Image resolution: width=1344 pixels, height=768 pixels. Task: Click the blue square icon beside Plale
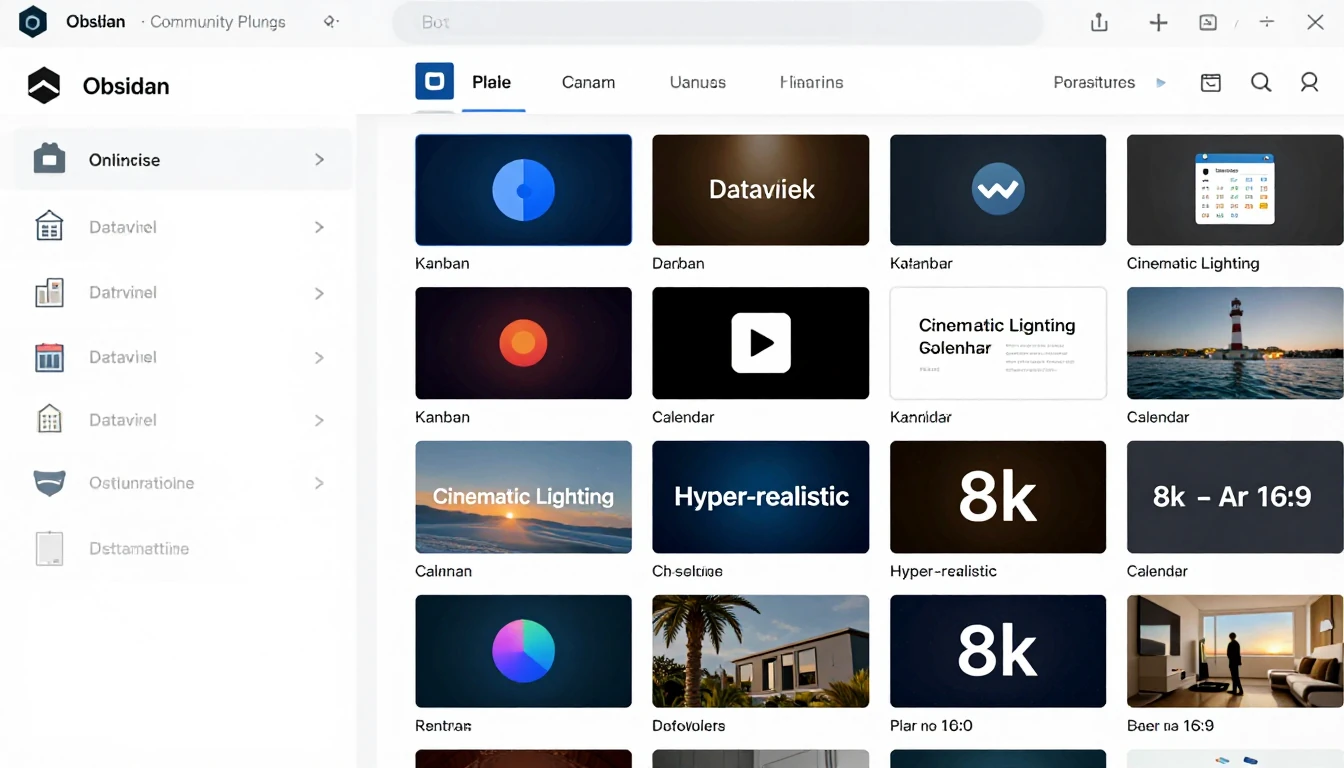pos(434,82)
